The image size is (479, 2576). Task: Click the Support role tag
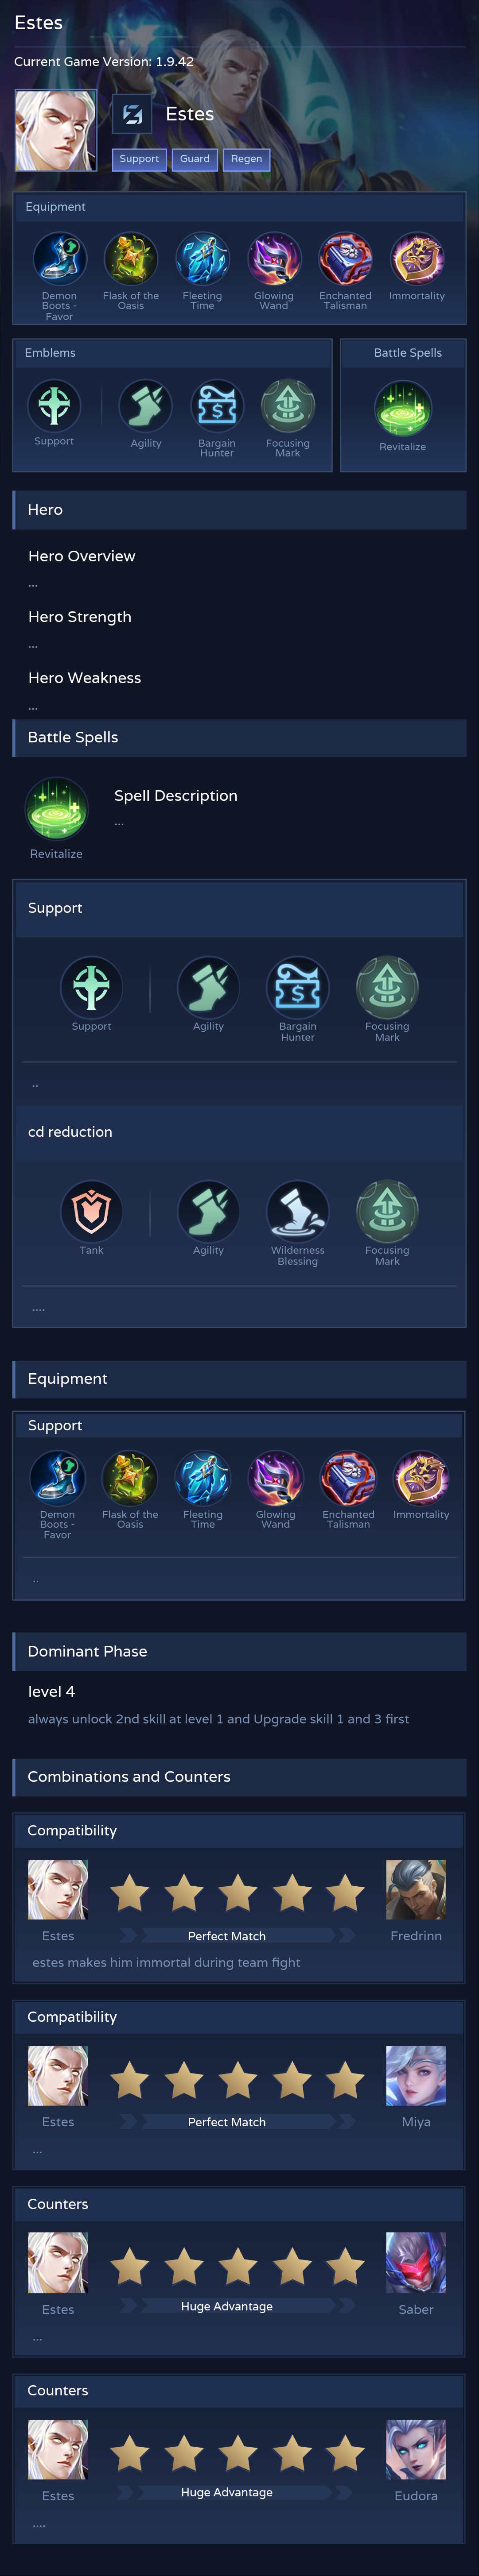point(139,159)
